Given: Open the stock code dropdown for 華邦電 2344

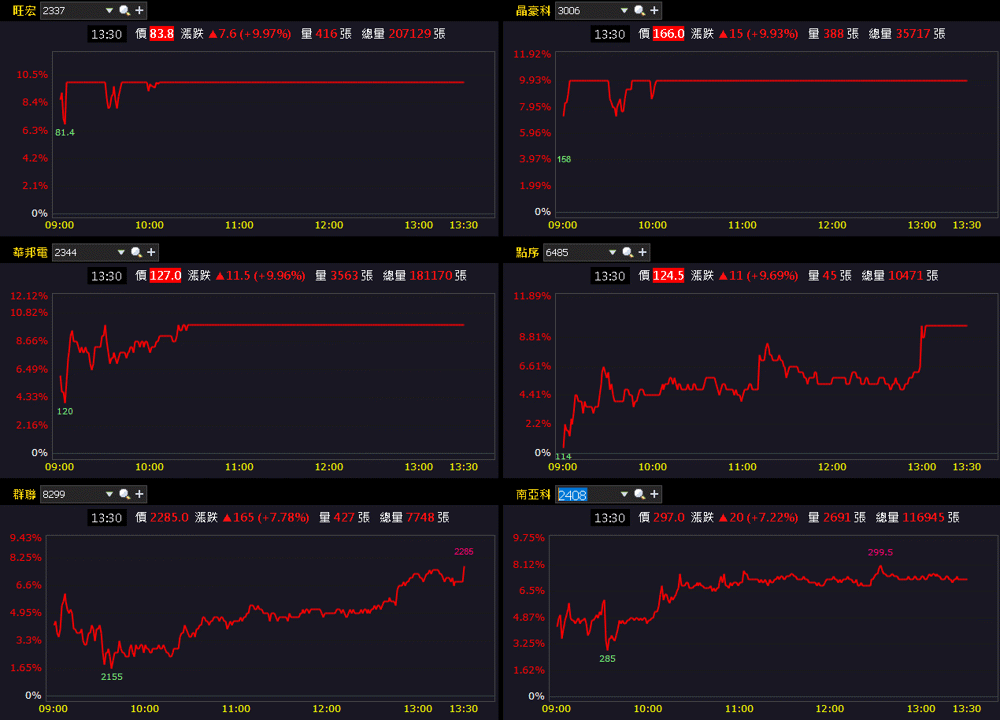Looking at the screenshot, I should tap(121, 252).
